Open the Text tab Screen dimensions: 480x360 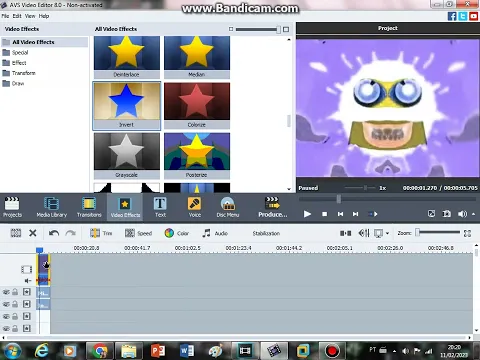pos(160,207)
